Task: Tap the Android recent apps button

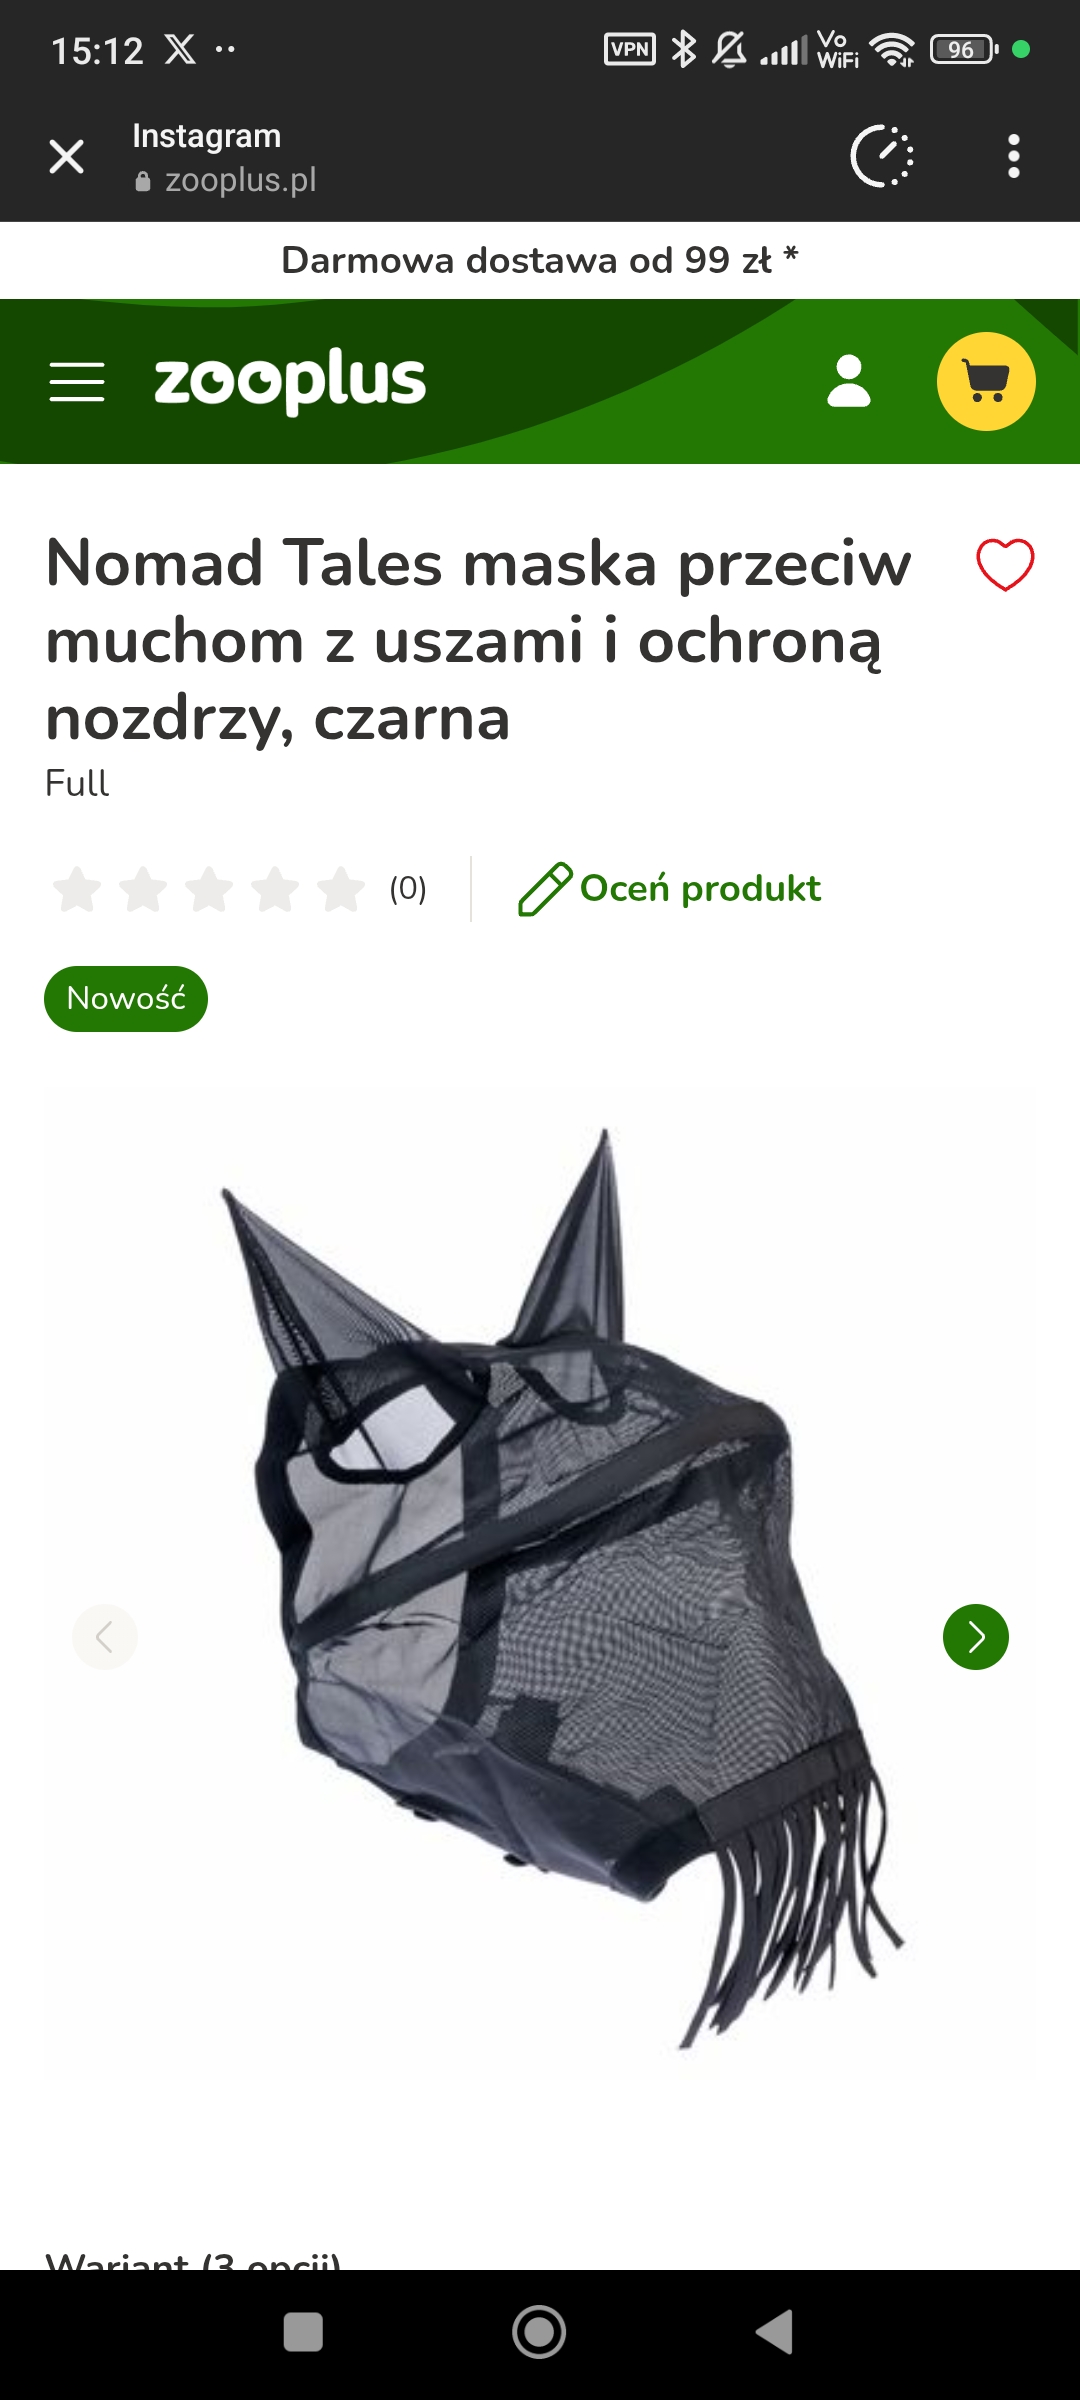Action: coord(303,2333)
